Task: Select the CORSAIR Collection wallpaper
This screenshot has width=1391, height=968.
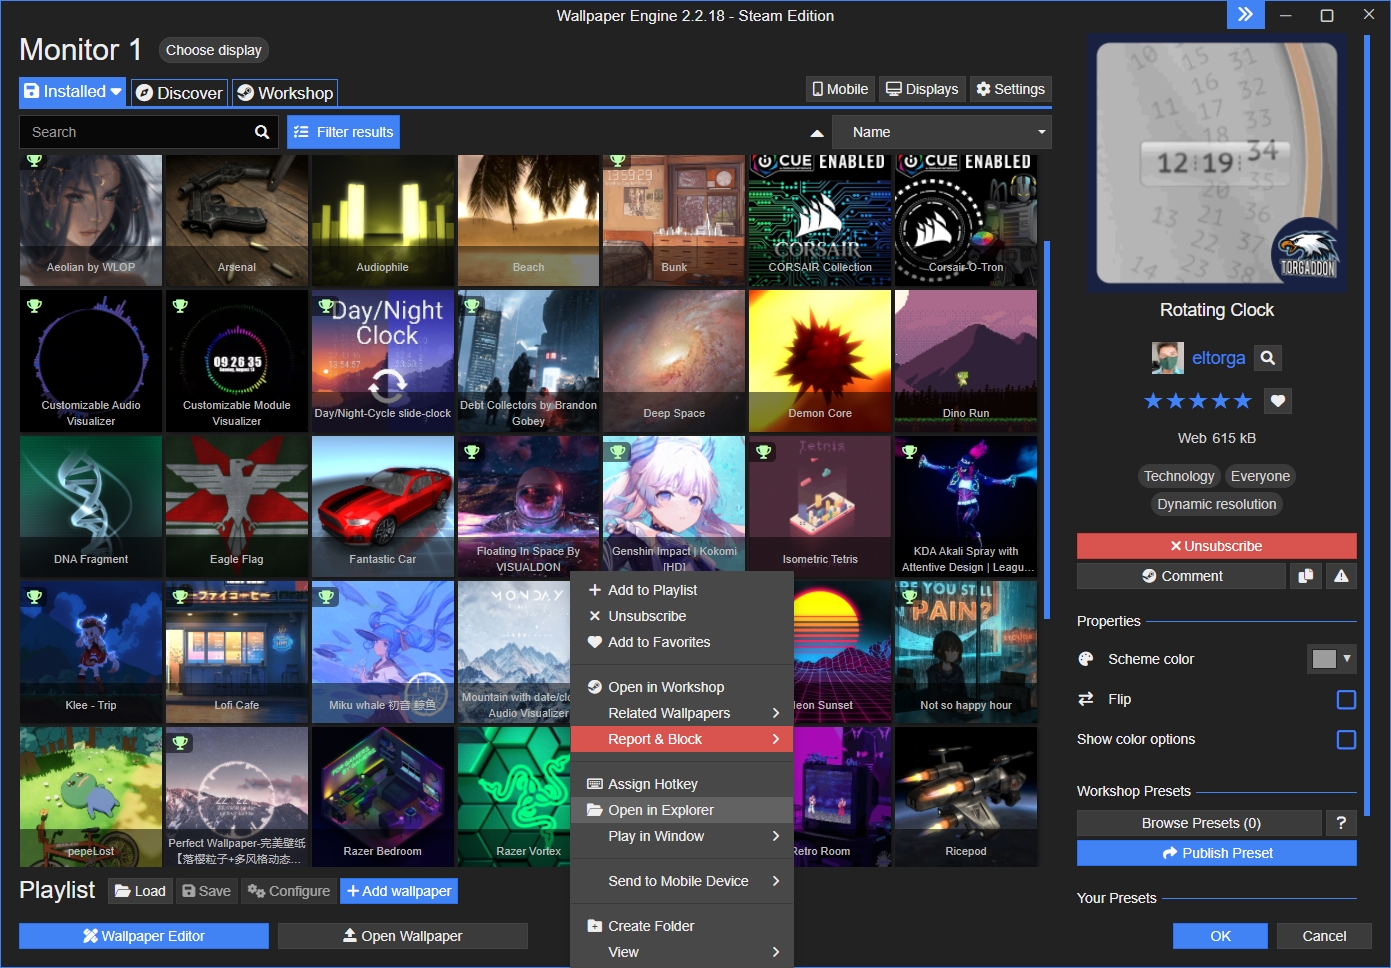Action: click(x=820, y=220)
